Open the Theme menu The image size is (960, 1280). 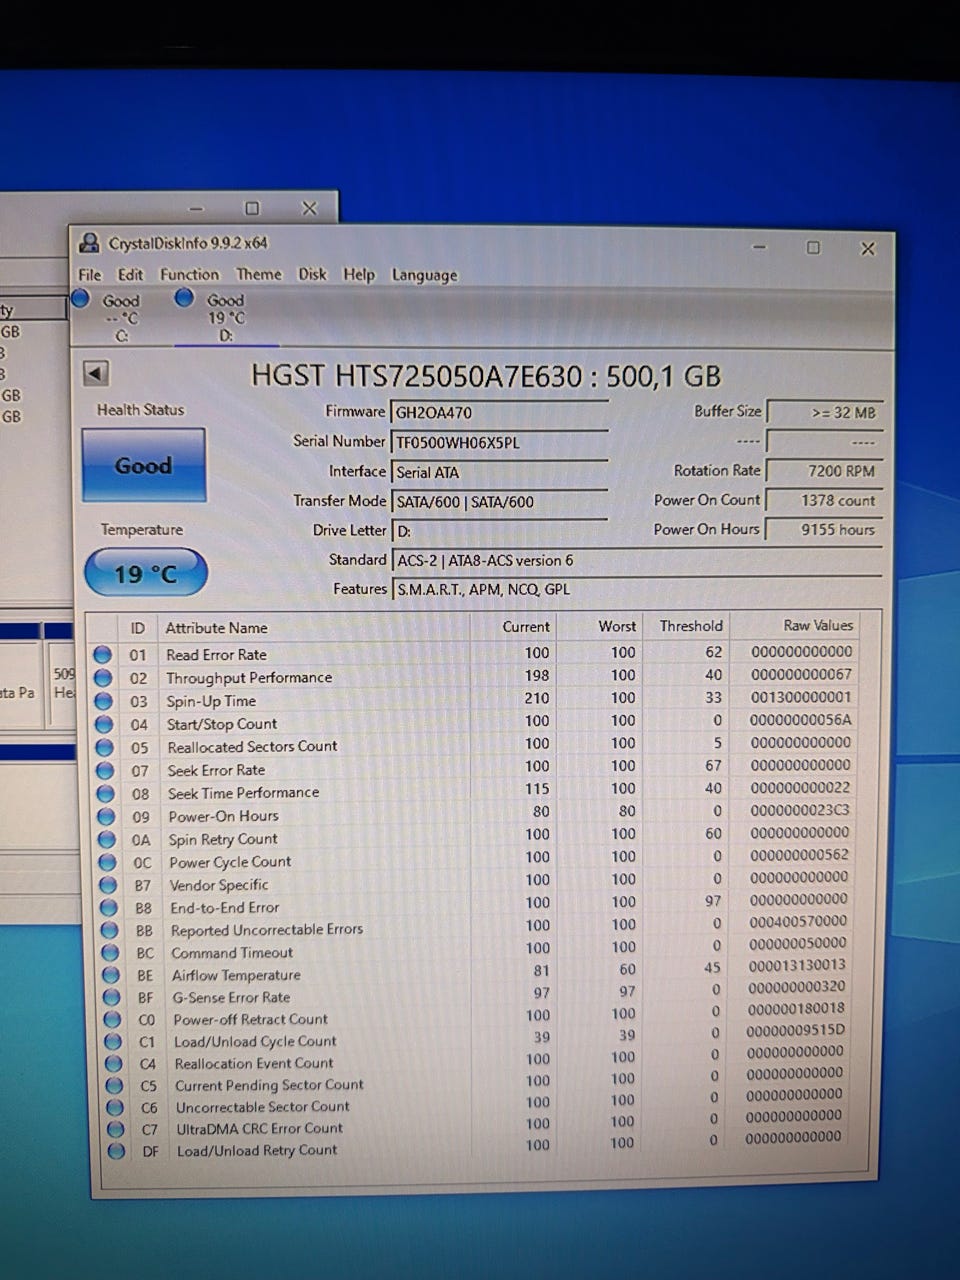(258, 274)
